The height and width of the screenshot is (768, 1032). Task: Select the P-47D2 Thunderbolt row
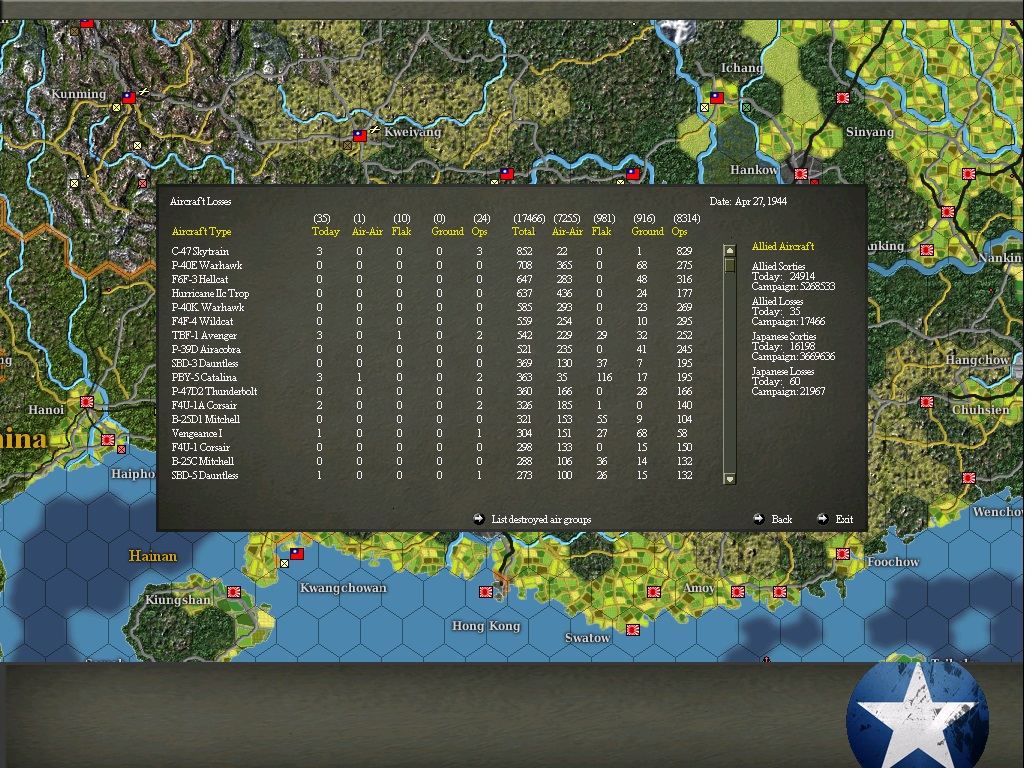click(434, 391)
